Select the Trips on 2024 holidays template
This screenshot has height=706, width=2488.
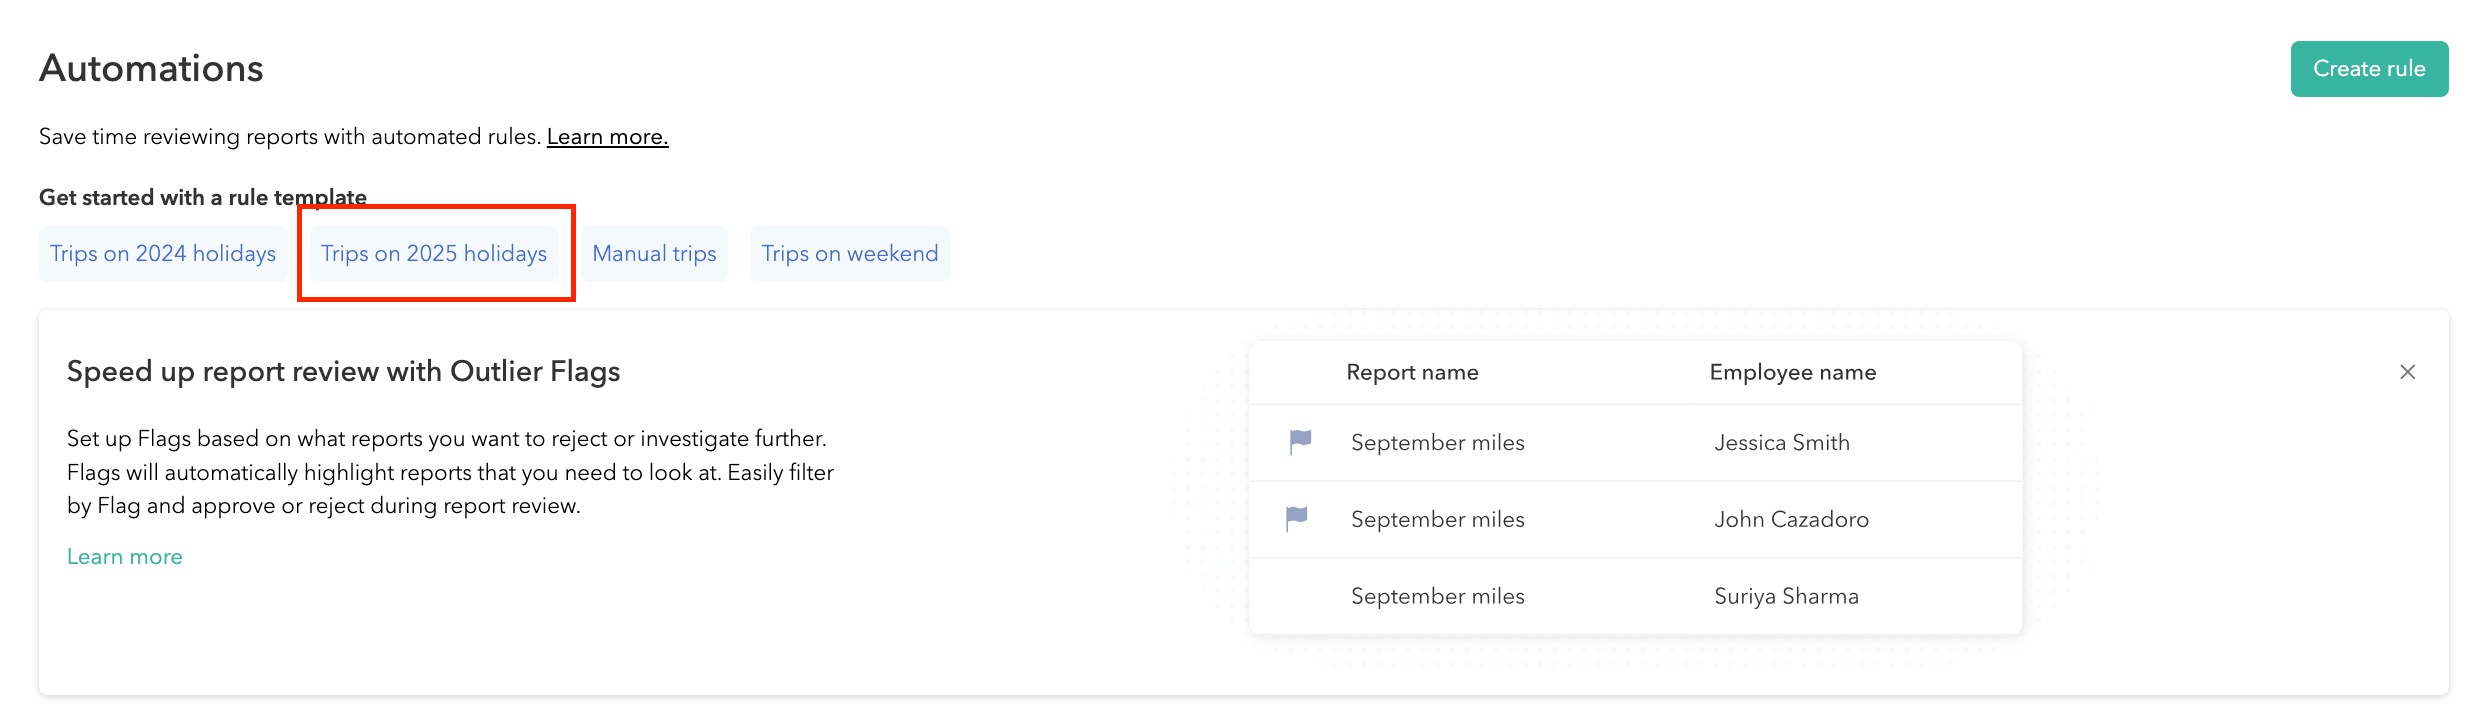tap(163, 254)
